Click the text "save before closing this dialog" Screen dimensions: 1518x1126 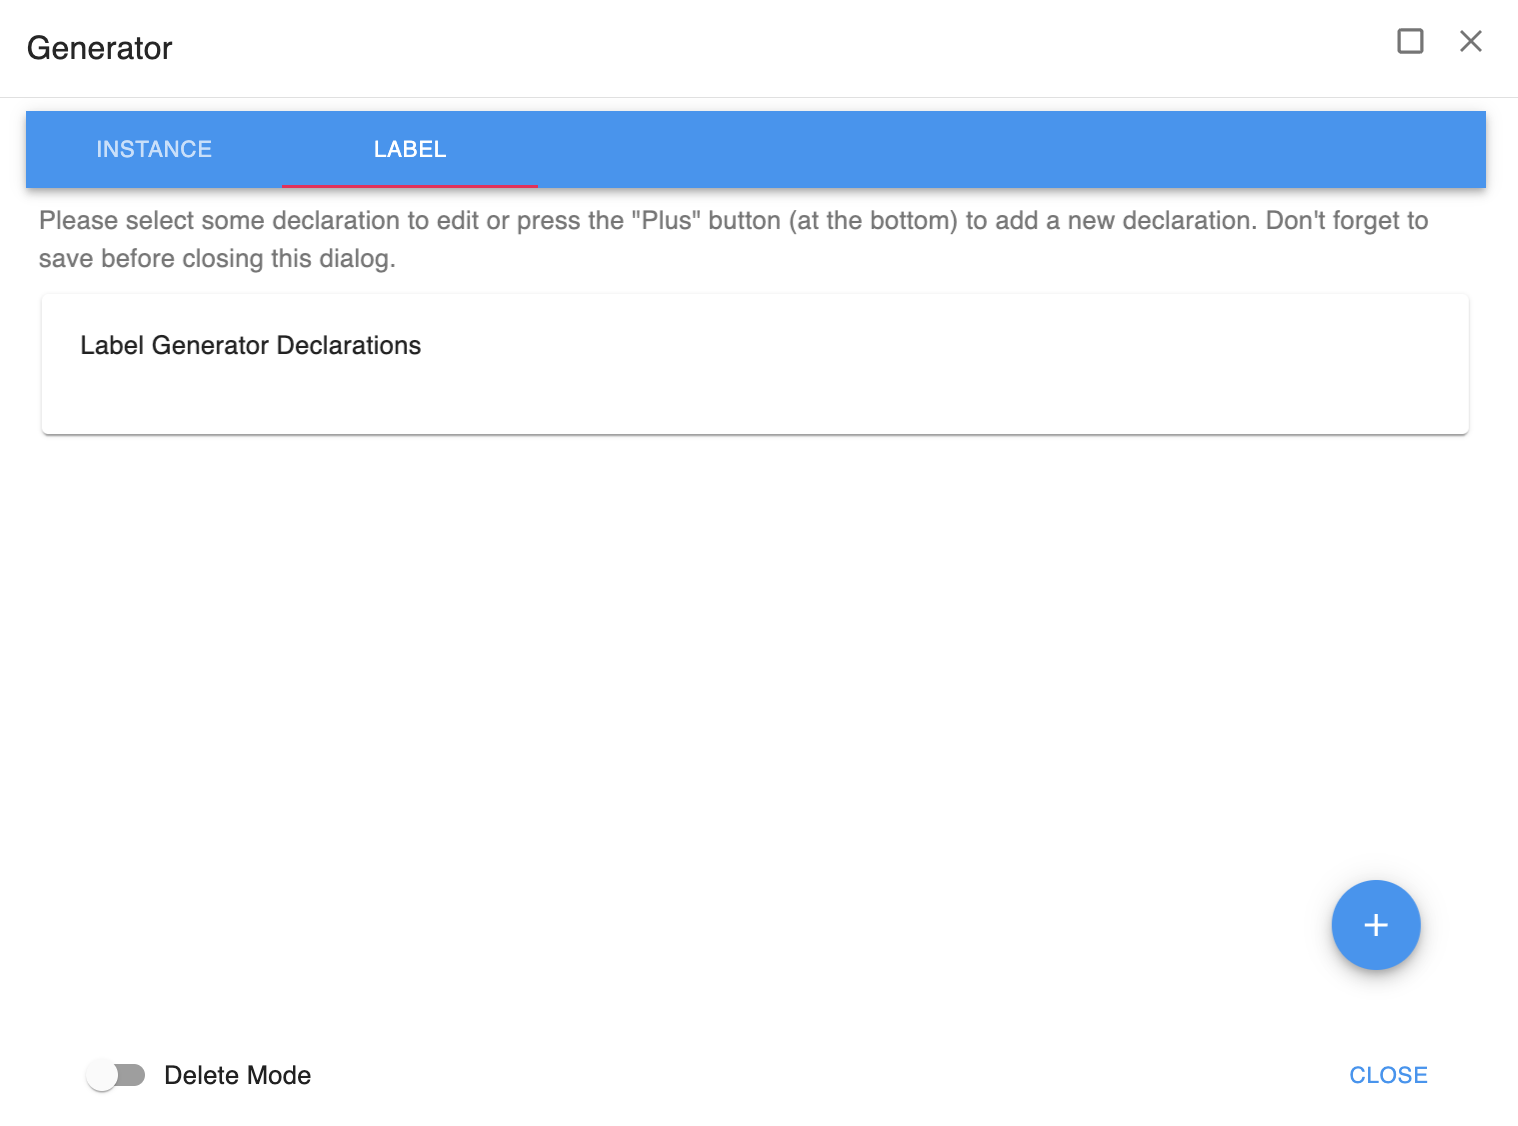[217, 259]
